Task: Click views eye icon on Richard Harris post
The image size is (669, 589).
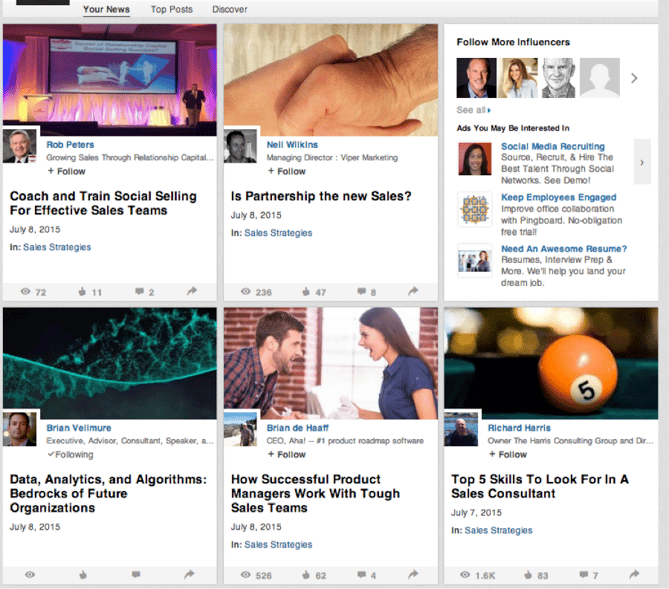Action: [x=465, y=574]
